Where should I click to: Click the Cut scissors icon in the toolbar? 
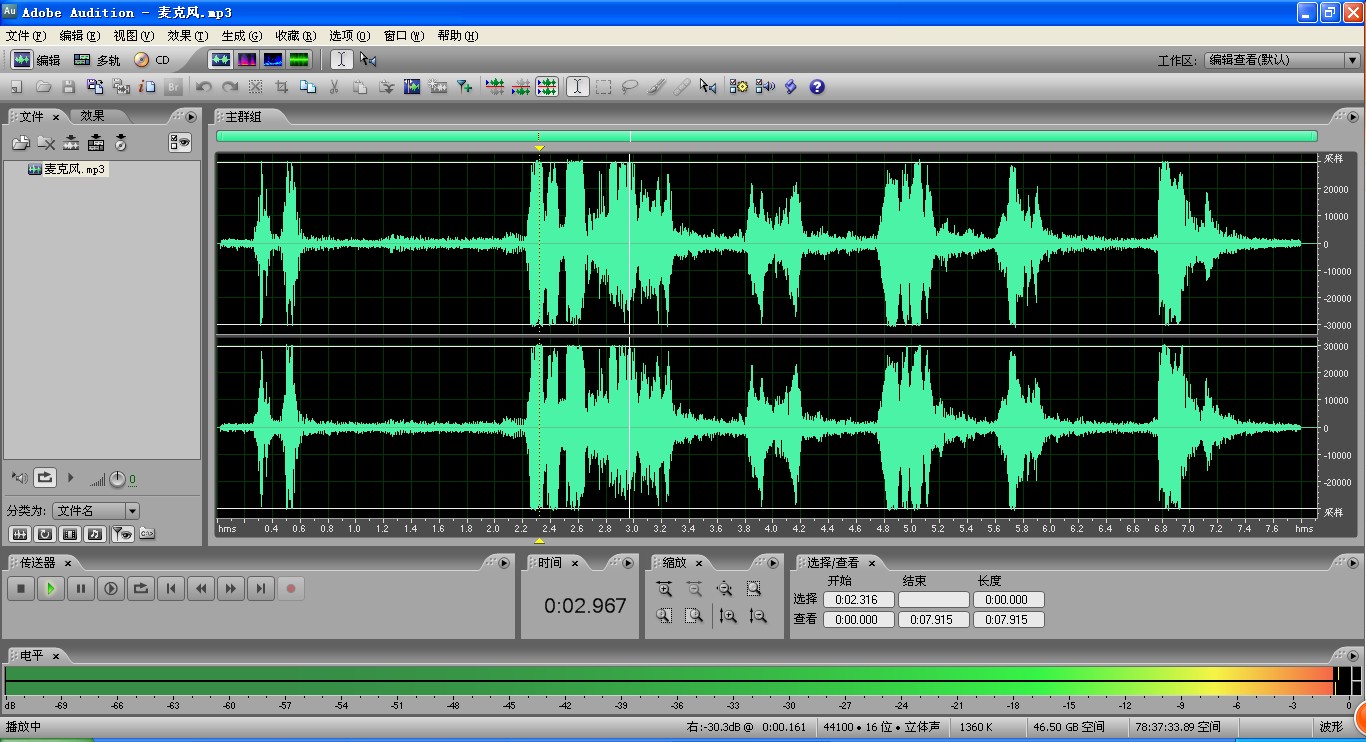point(334,87)
